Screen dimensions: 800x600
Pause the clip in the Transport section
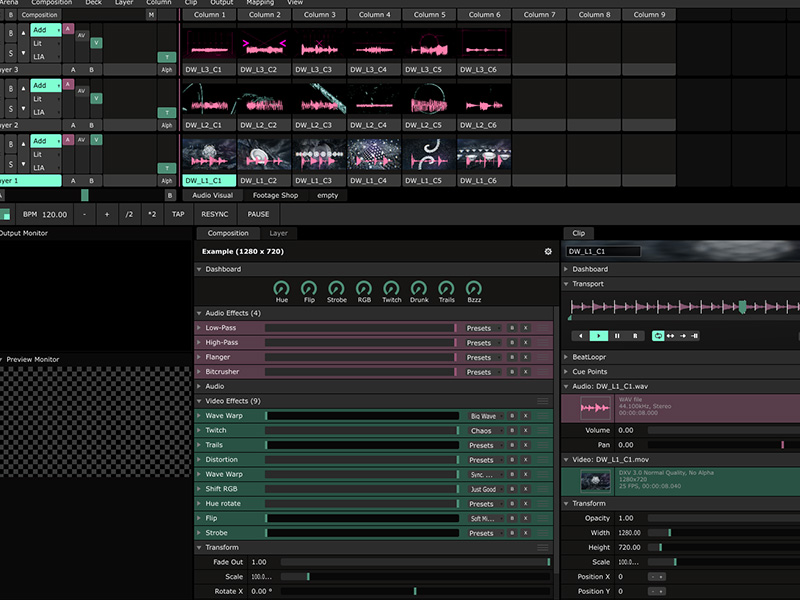pos(617,336)
